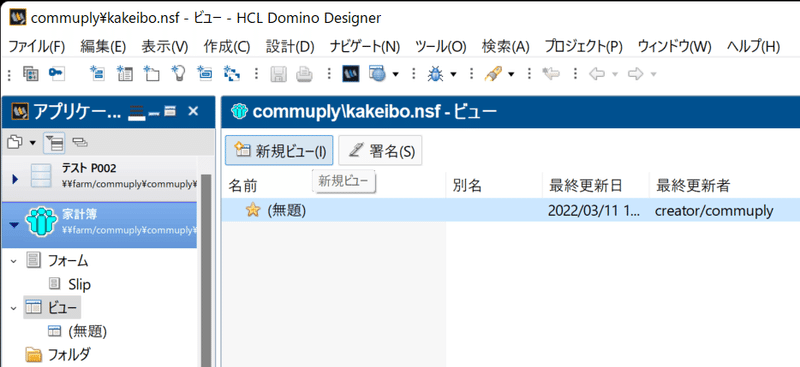Viewport: 800px width, 367px height.
Task: Sort by the 最終更新日 column header
Action: [596, 186]
